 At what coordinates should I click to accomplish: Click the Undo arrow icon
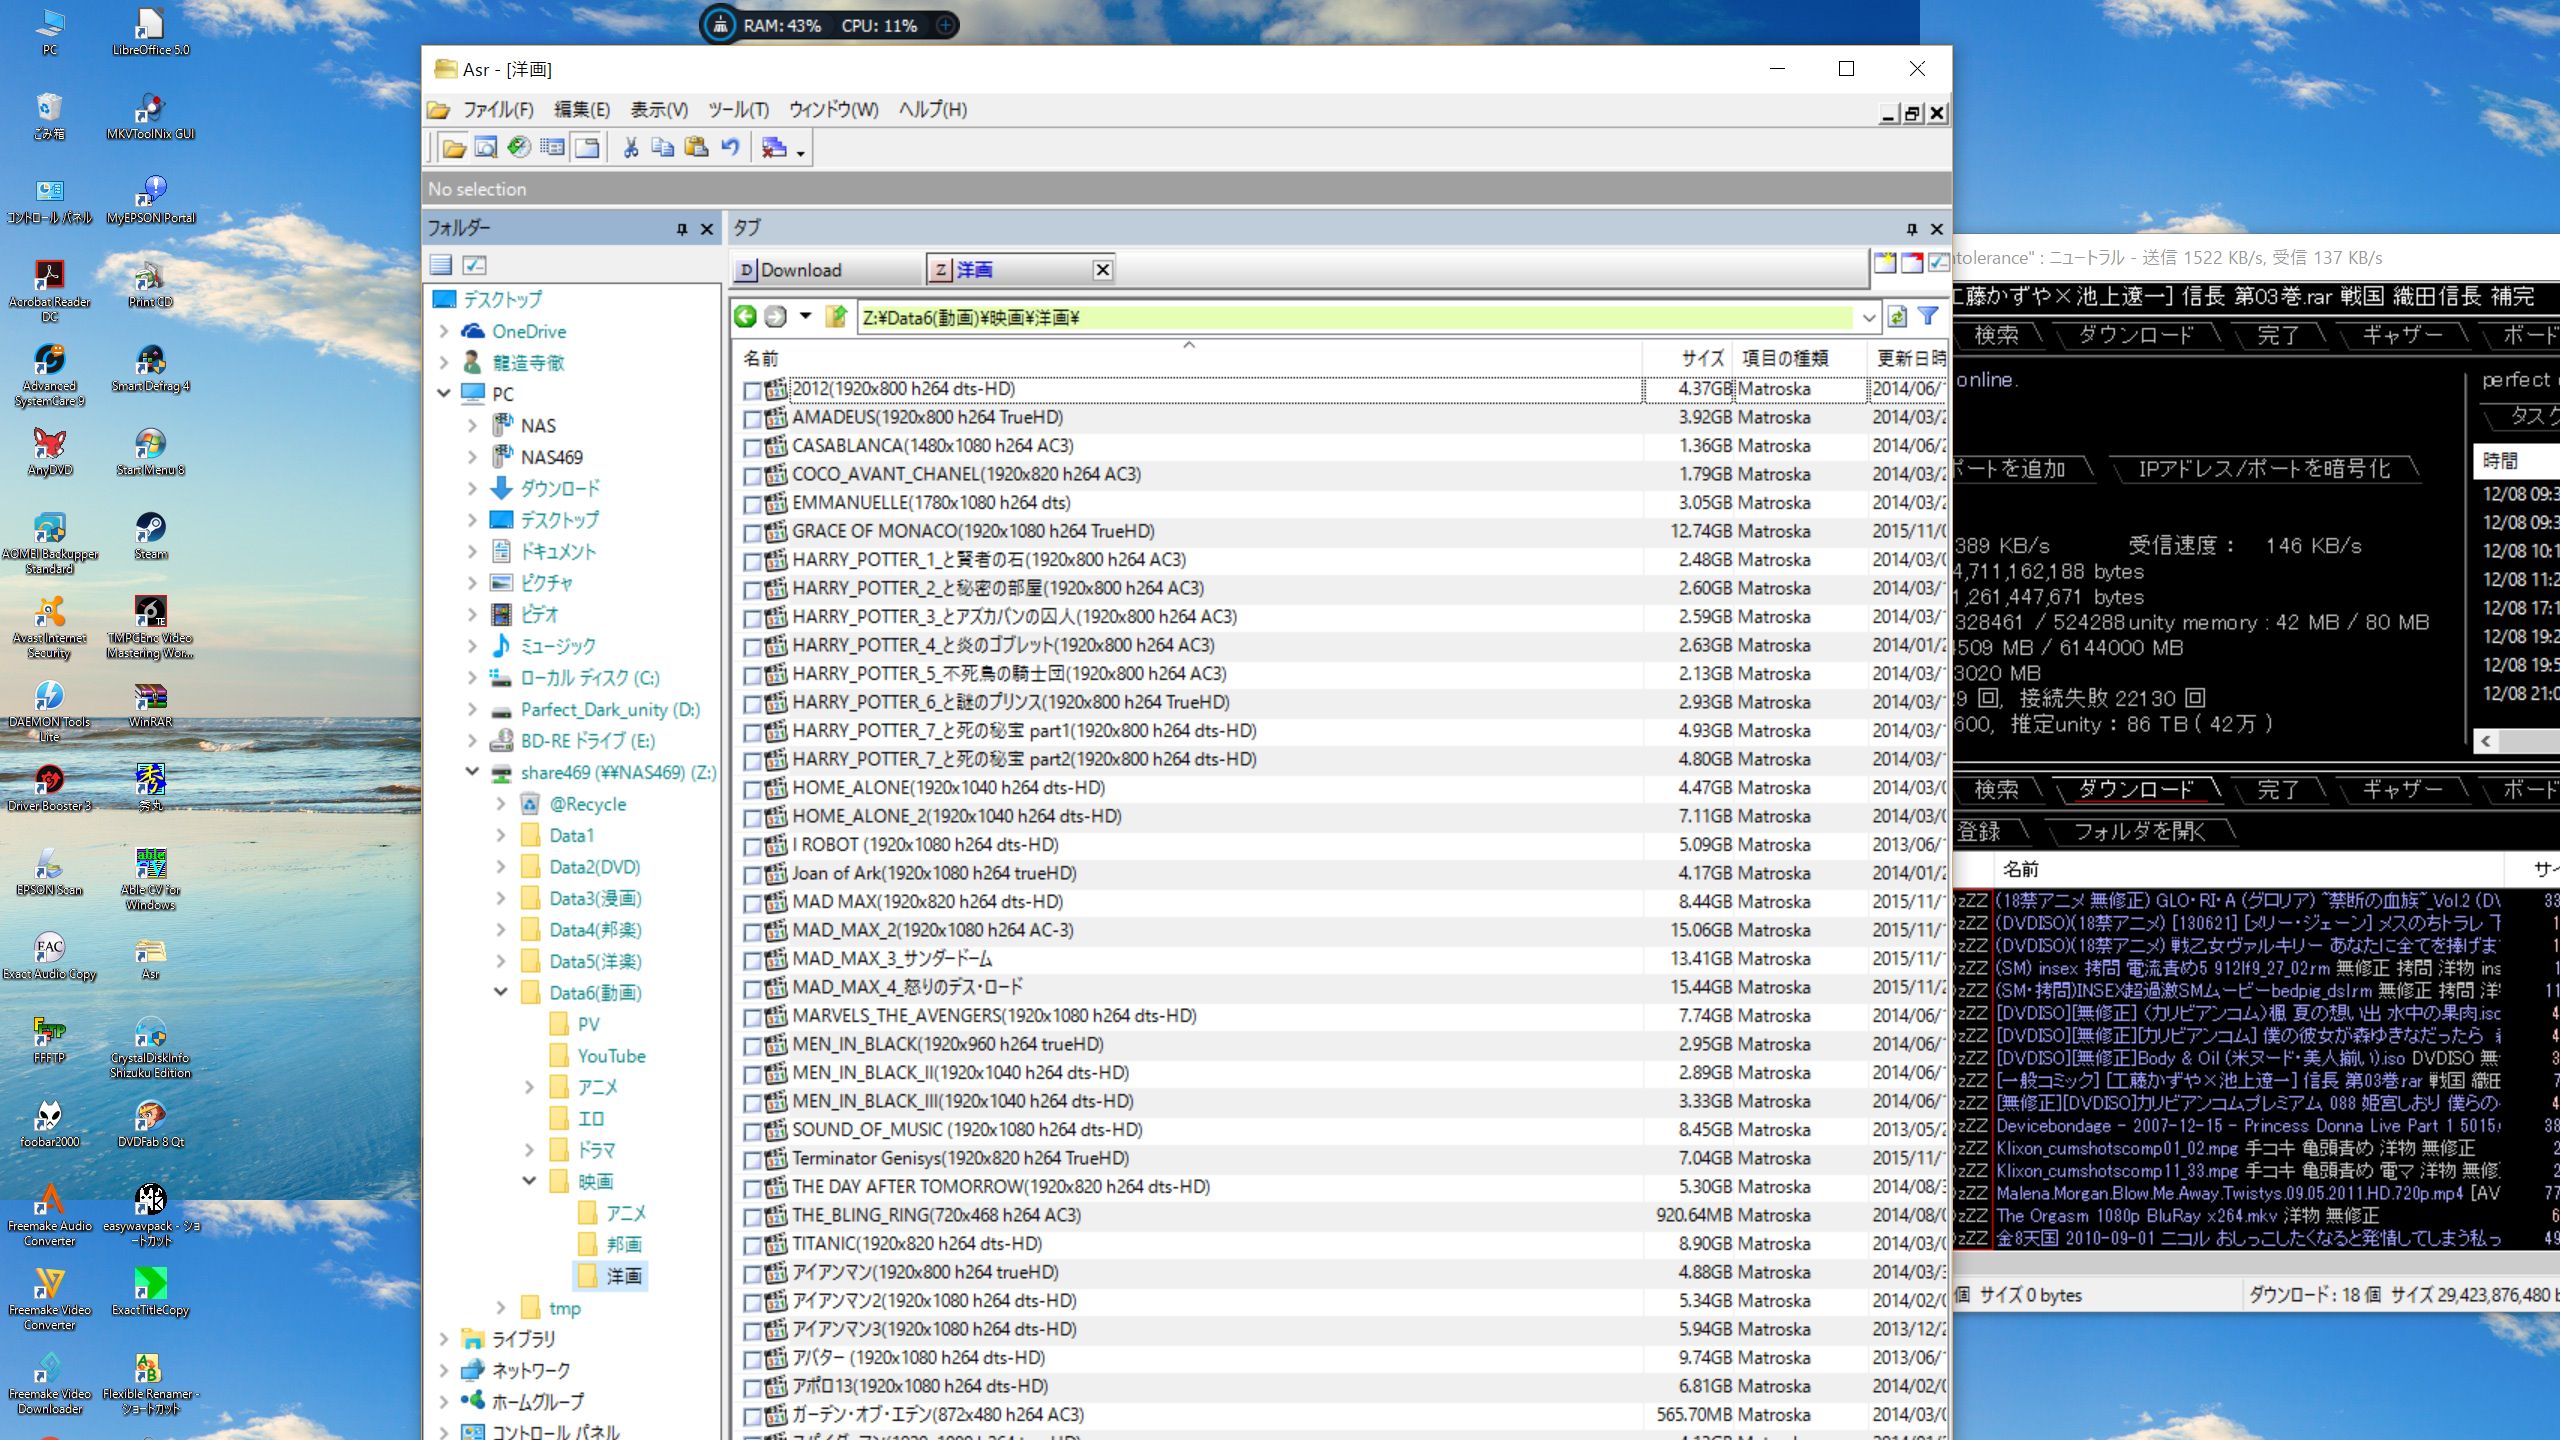point(731,148)
